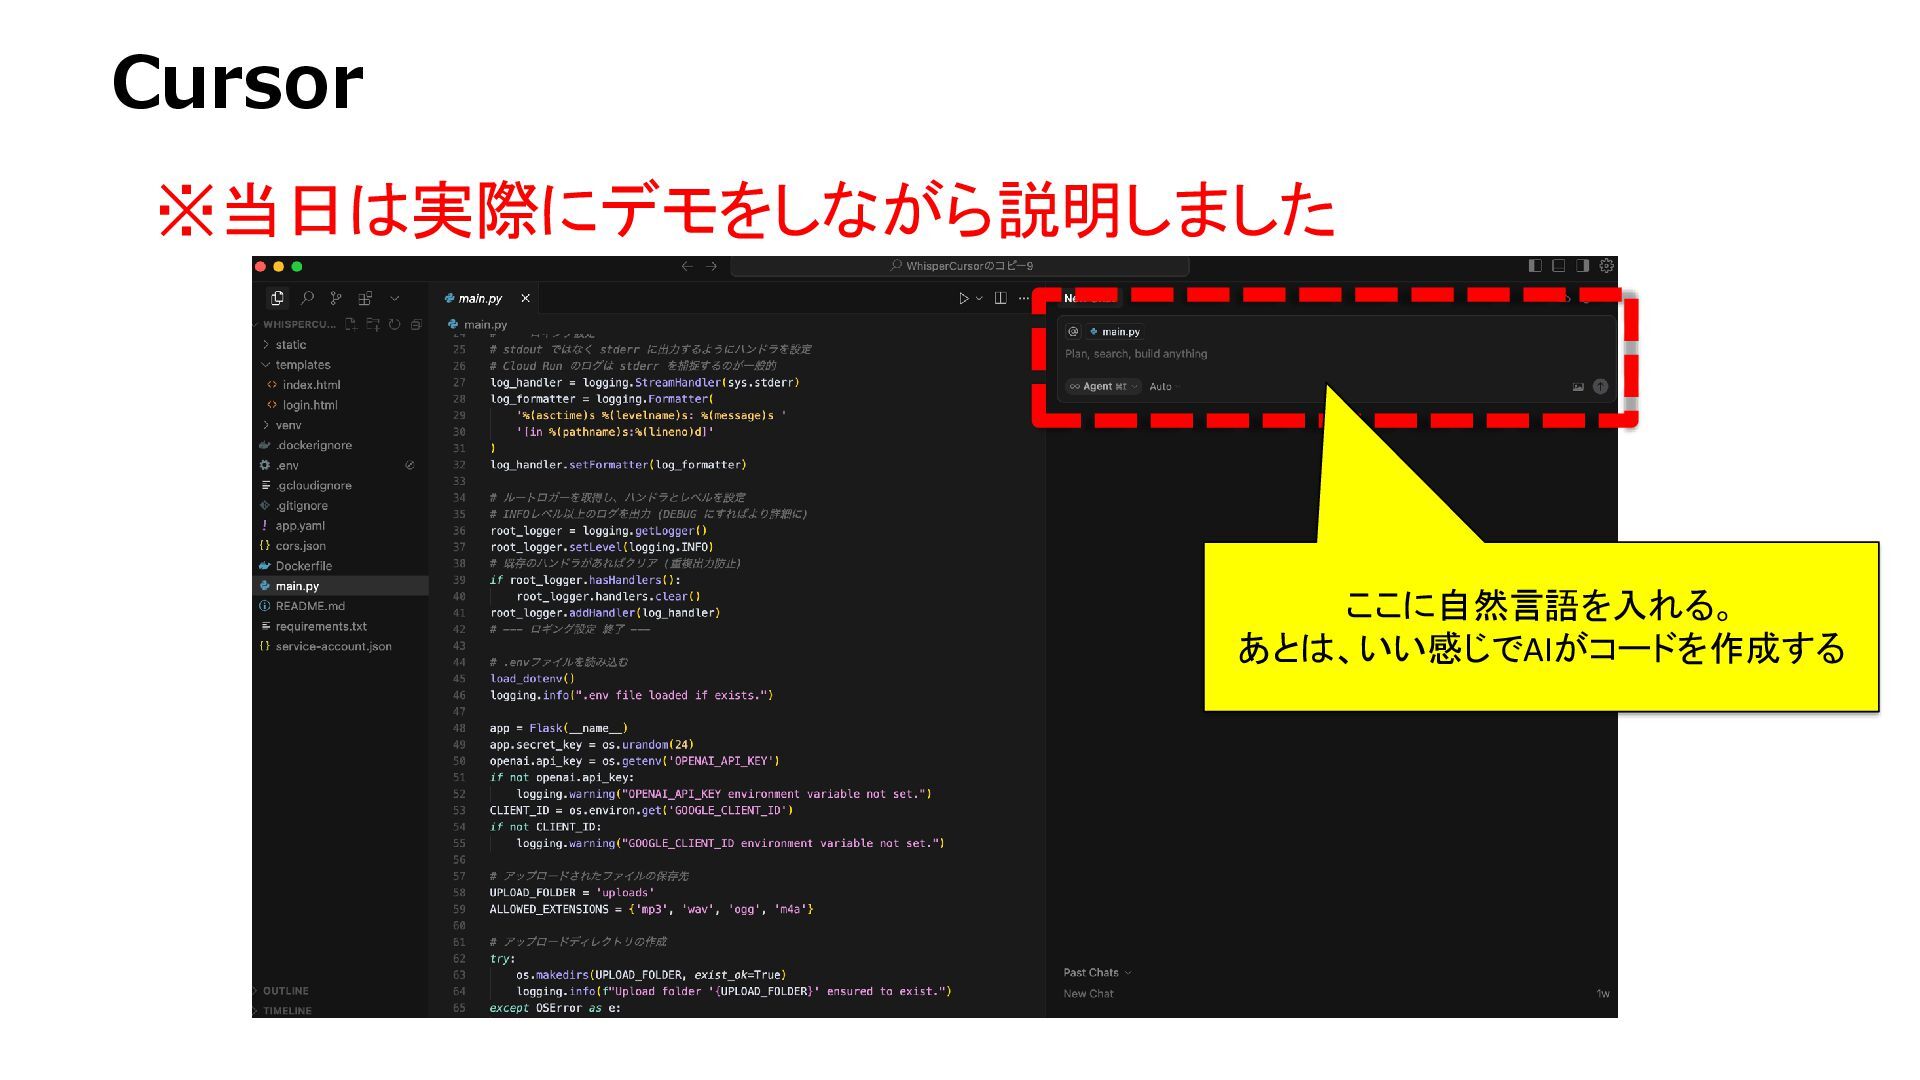This screenshot has width=1920, height=1080.
Task: Open editor more actions ellipsis menu
Action: pyautogui.click(x=1023, y=298)
